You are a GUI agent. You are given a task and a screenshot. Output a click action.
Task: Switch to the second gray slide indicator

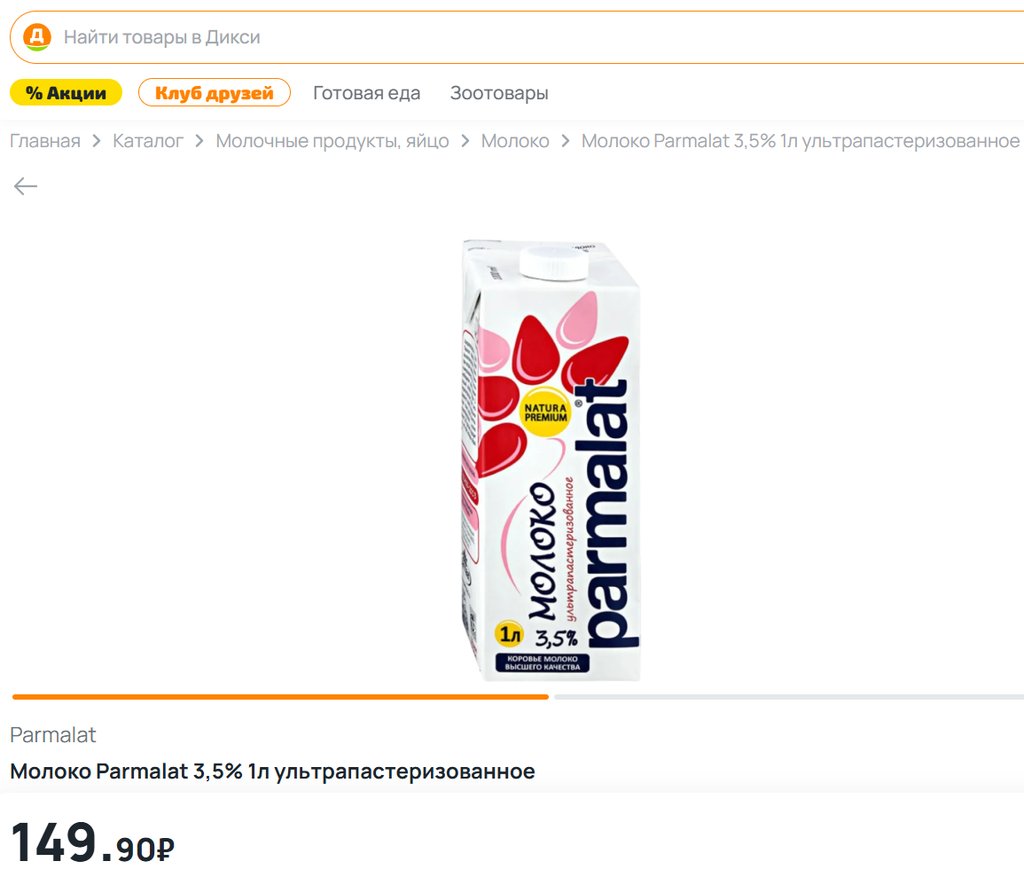[789, 697]
